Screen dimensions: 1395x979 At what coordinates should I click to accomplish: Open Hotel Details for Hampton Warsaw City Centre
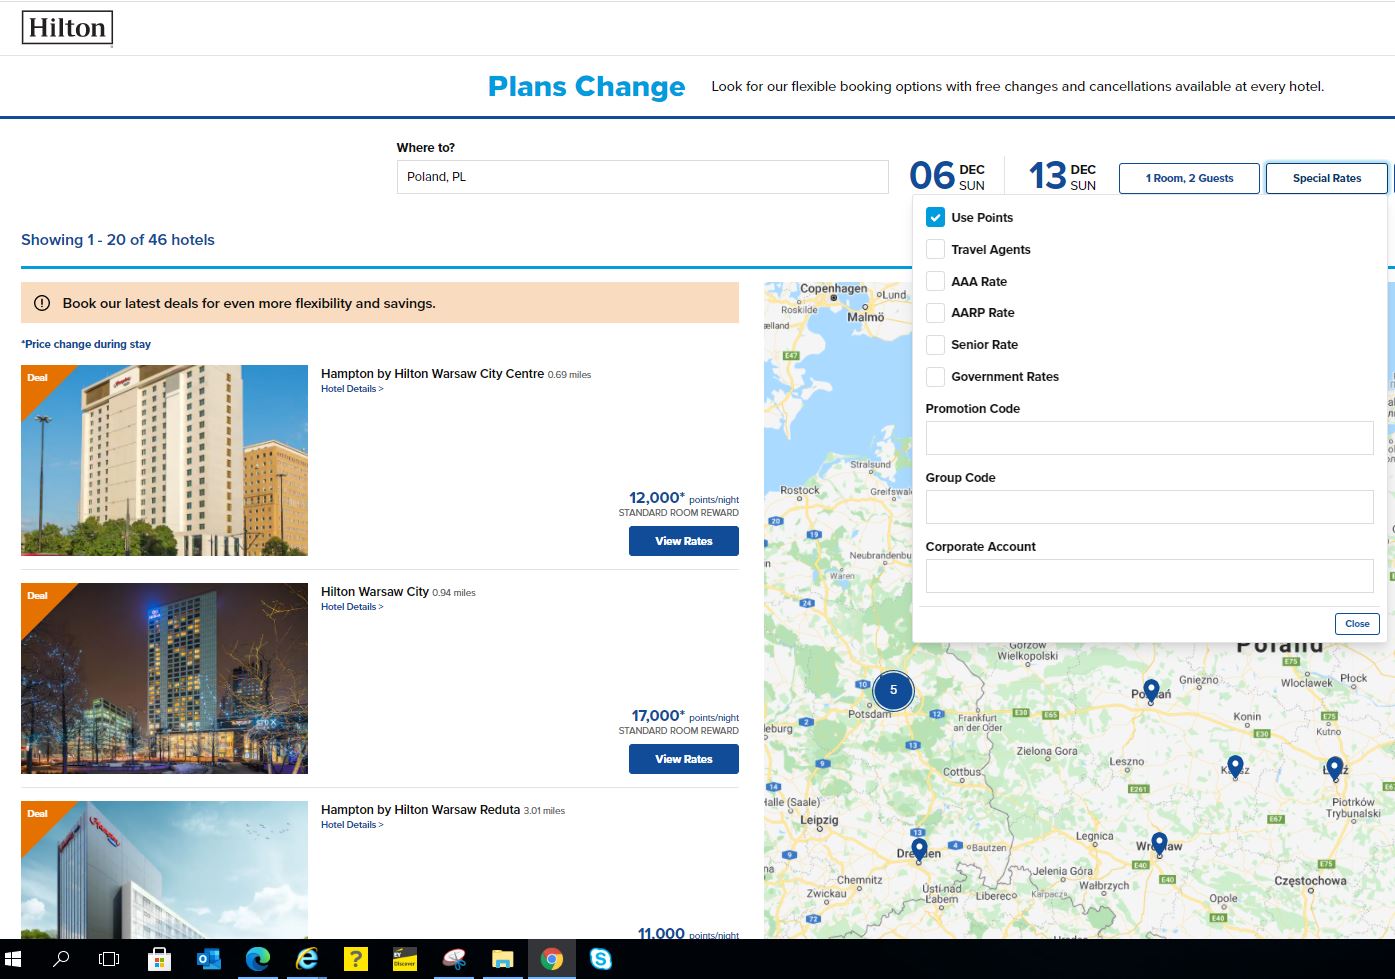pyautogui.click(x=352, y=389)
